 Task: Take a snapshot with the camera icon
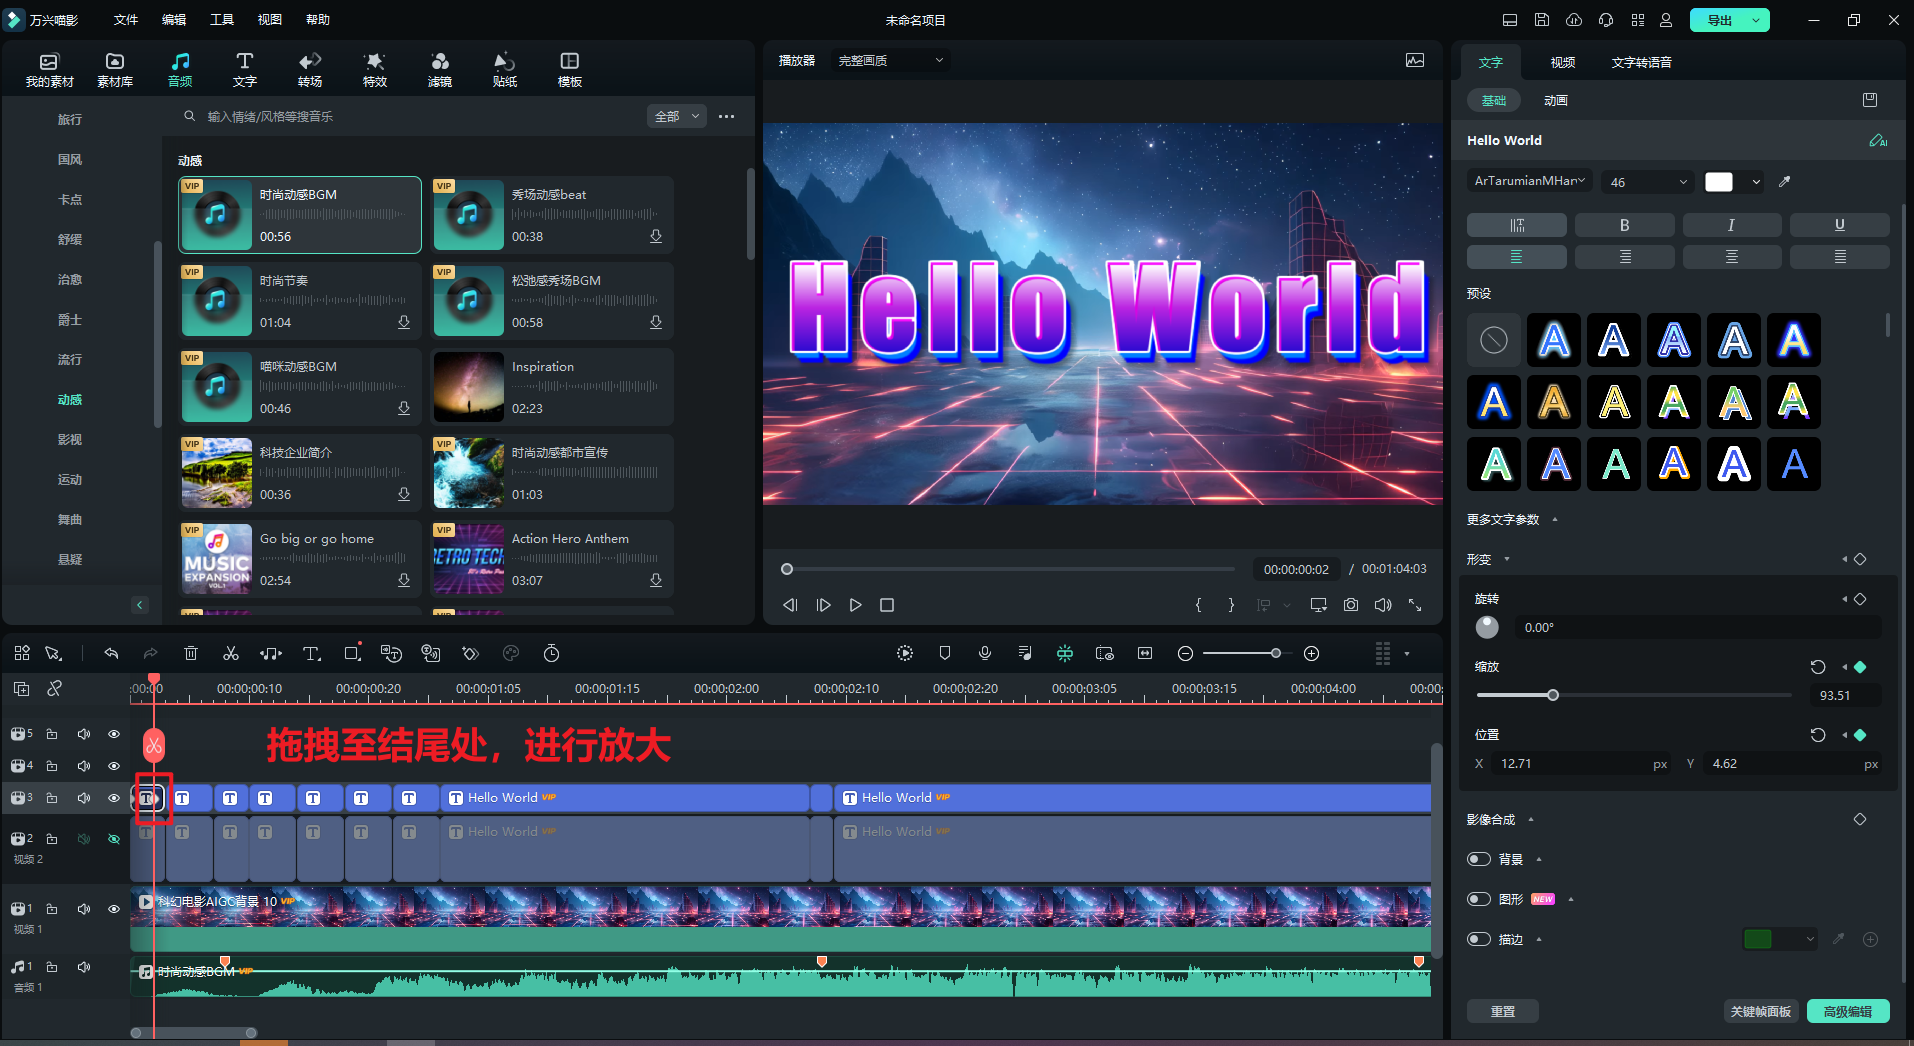pos(1351,605)
